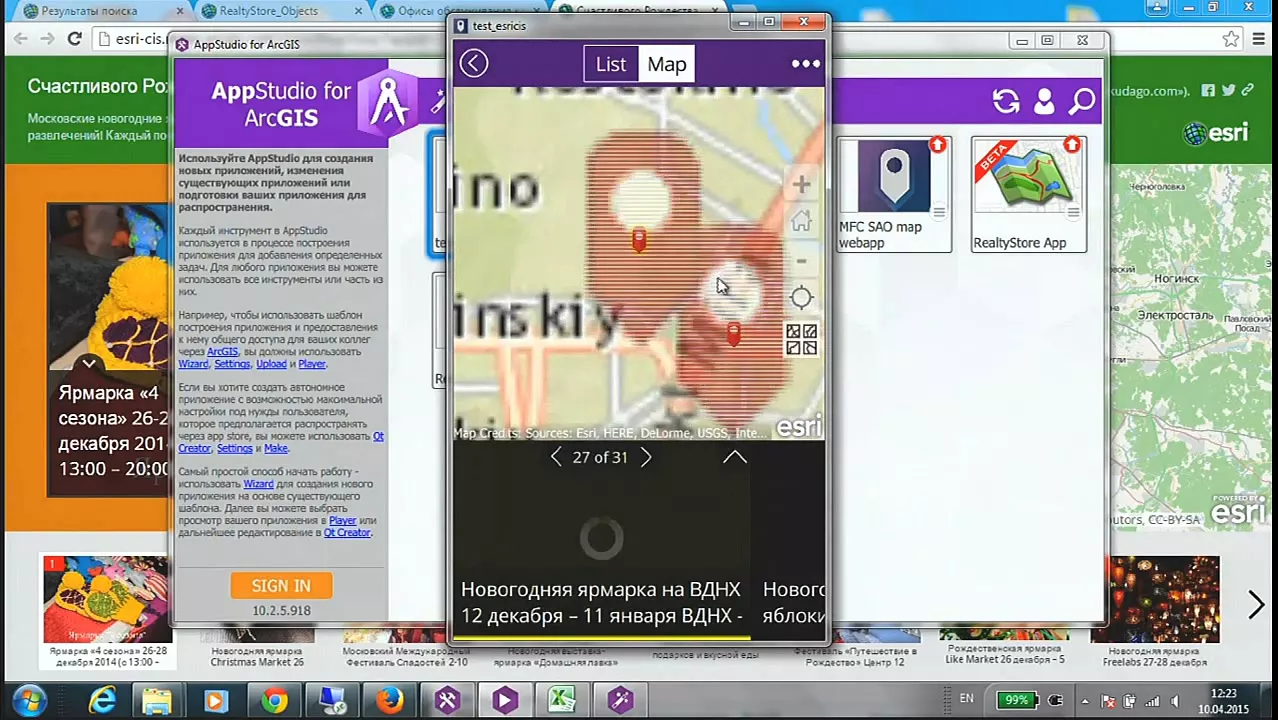This screenshot has height=720, width=1278.
Task: Click the browser forward arrow
Action: [x=47, y=39]
